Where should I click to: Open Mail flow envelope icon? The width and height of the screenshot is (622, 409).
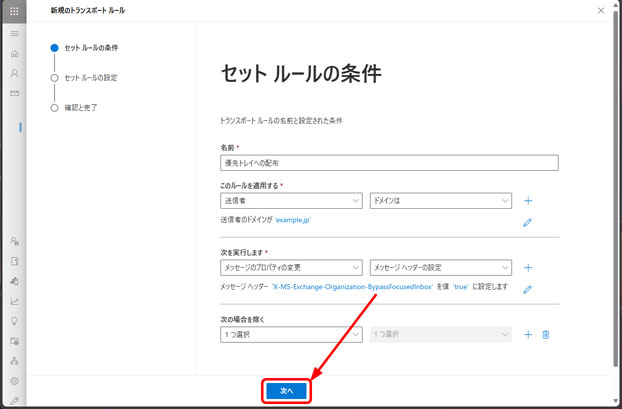coord(14,93)
